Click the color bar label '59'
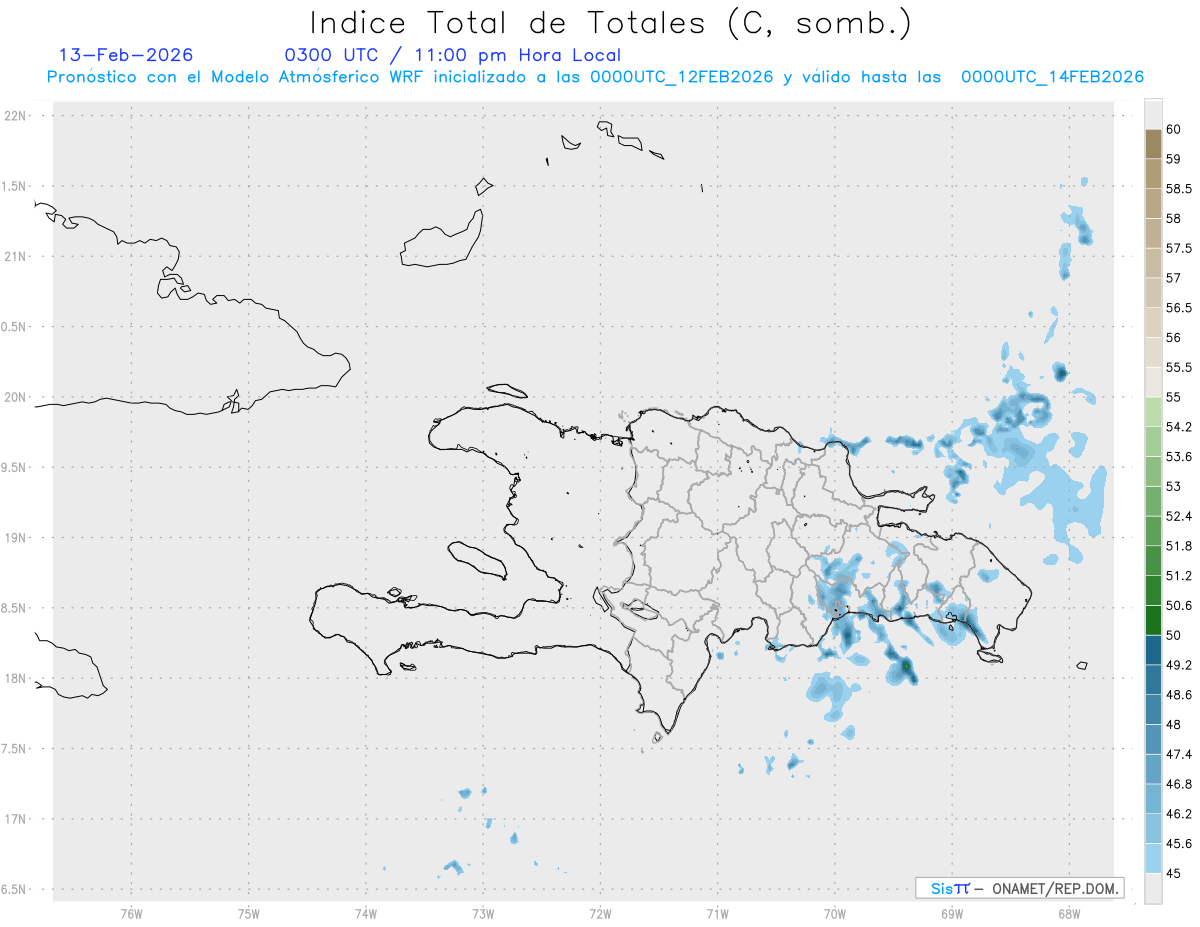 coord(1174,159)
